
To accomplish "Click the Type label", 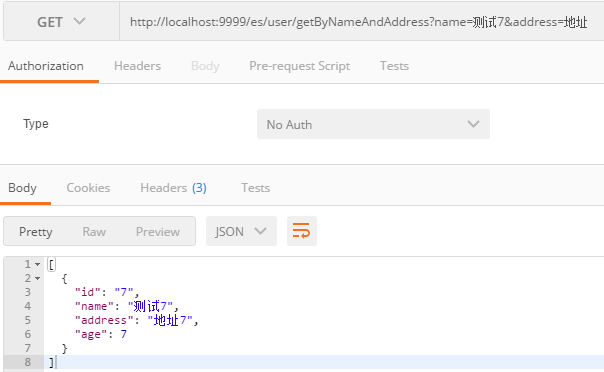I will coord(36,124).
